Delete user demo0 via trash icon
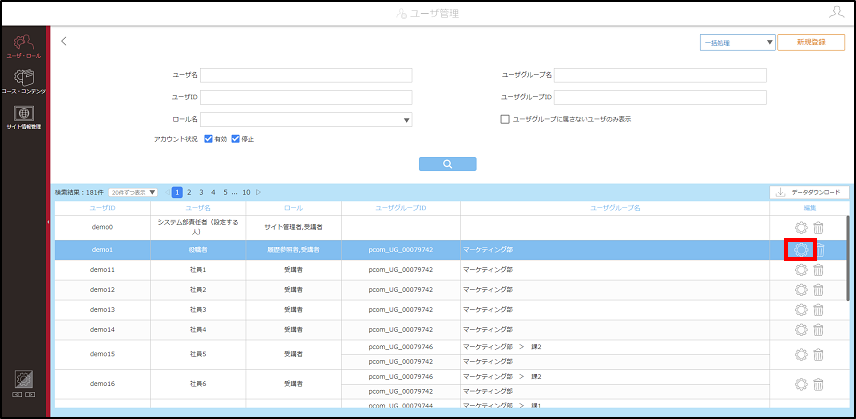The image size is (856, 419). pyautogui.click(x=818, y=228)
